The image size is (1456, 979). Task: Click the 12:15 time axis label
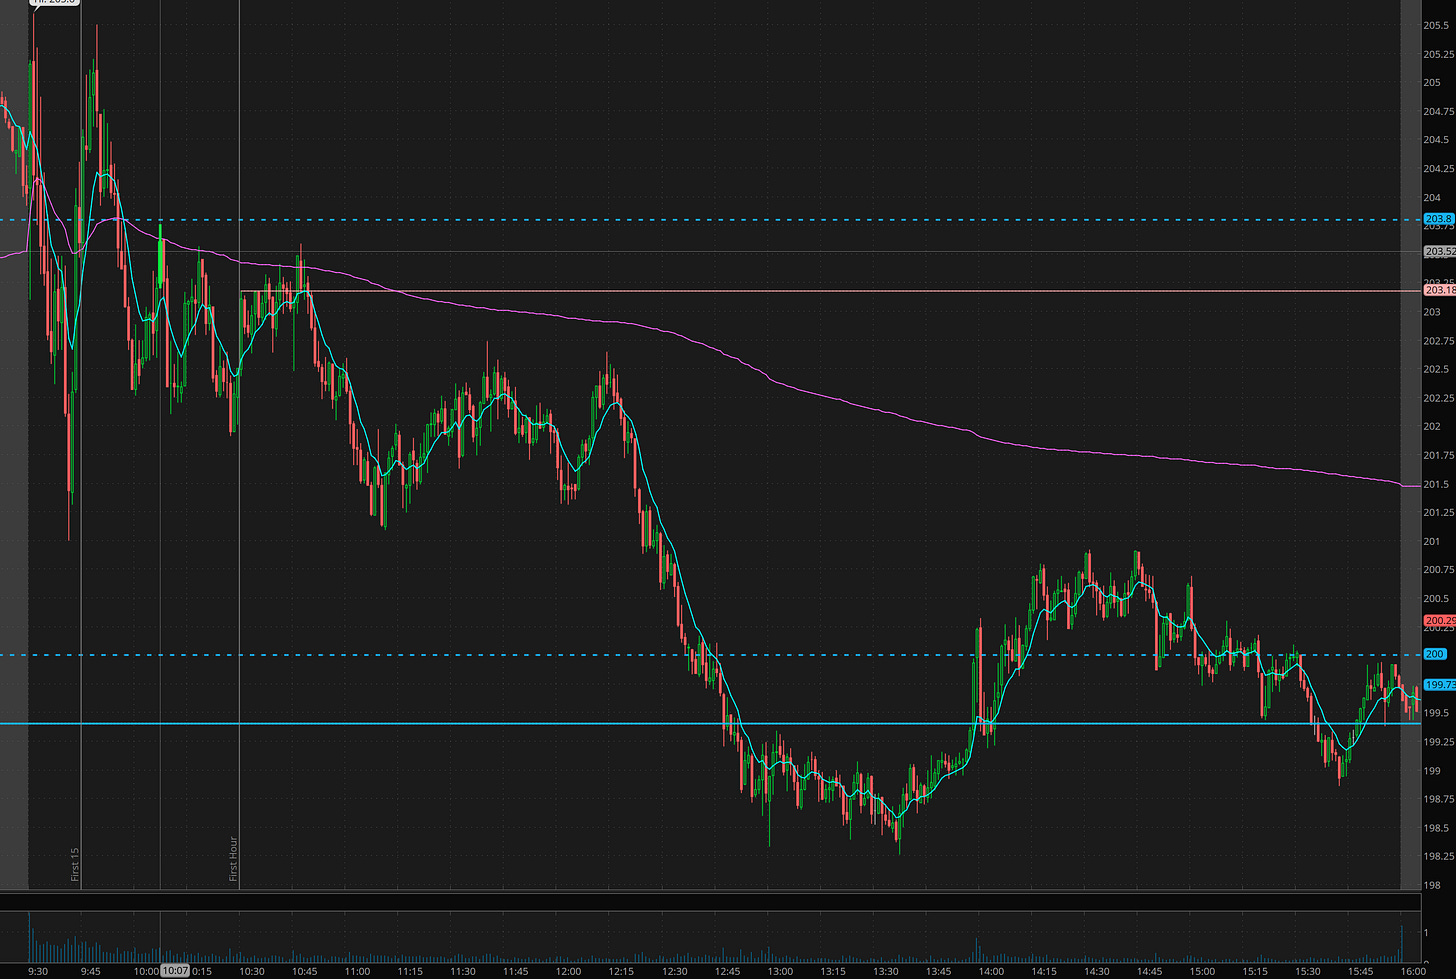tap(621, 971)
